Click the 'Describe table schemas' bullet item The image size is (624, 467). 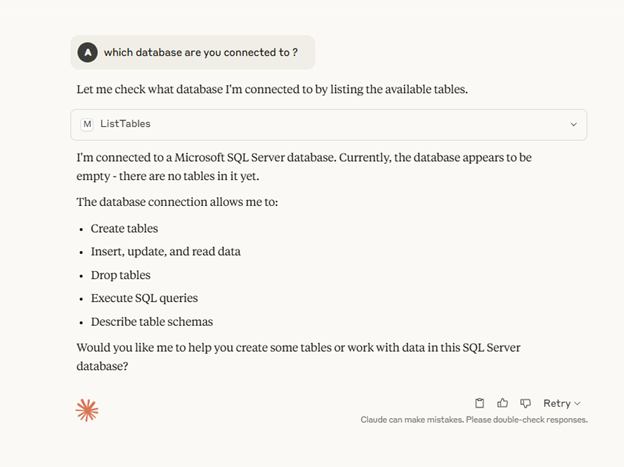pyautogui.click(x=152, y=322)
